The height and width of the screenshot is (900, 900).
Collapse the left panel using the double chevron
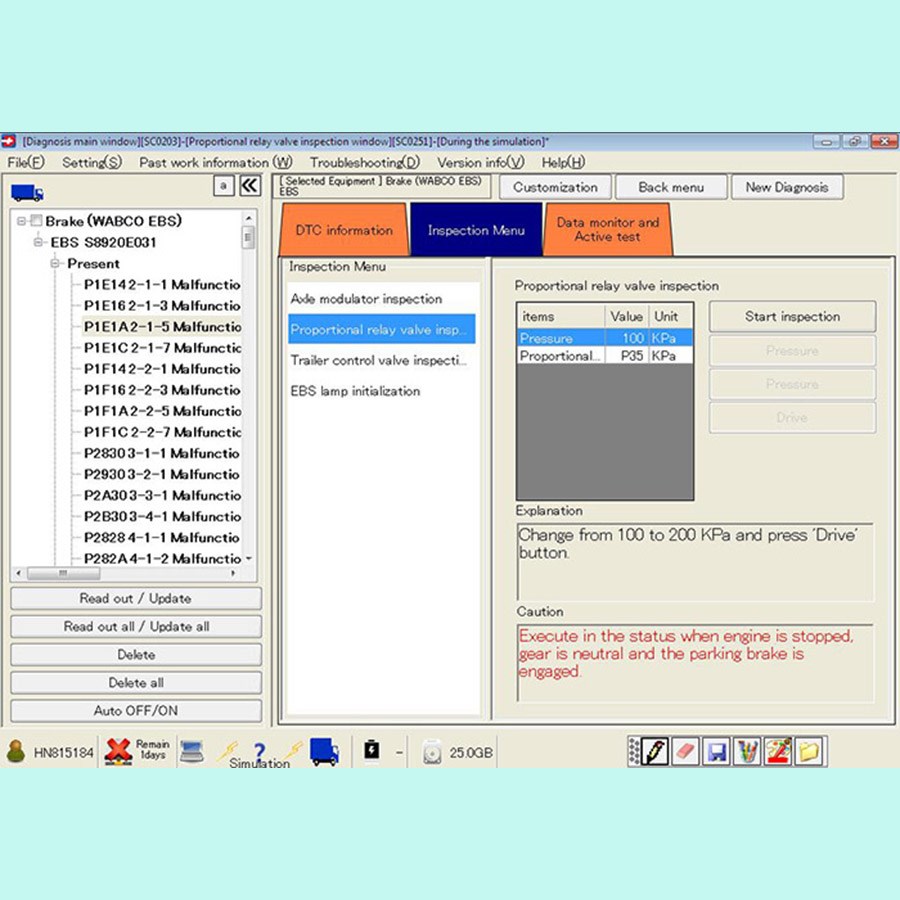click(250, 186)
